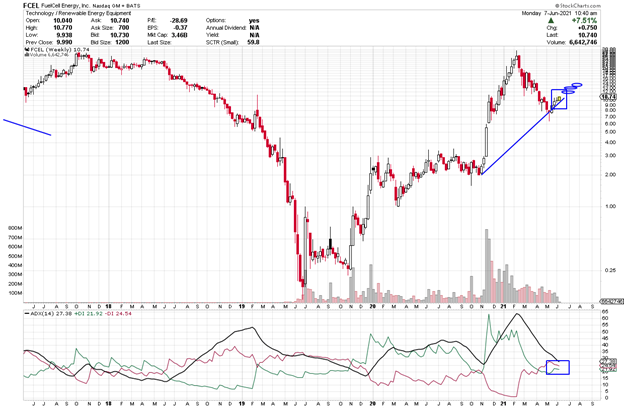Image resolution: width=624 pixels, height=408 pixels.
Task: Click the year marker 21 below the price chart
Action: click(502, 306)
